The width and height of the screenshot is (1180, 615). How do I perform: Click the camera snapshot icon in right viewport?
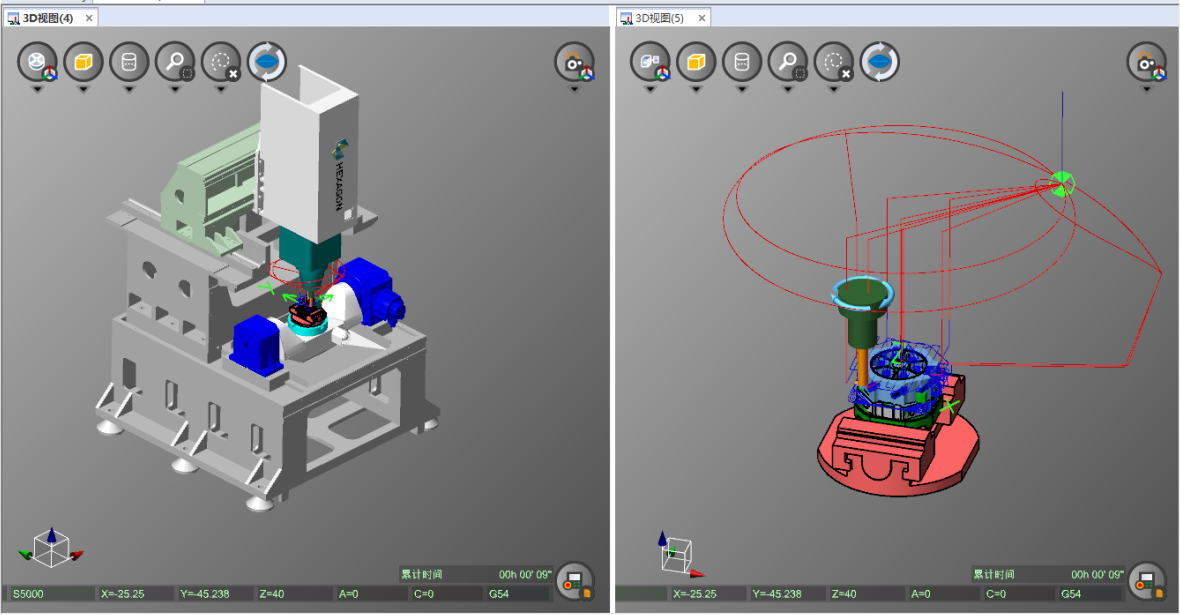pos(1146,62)
